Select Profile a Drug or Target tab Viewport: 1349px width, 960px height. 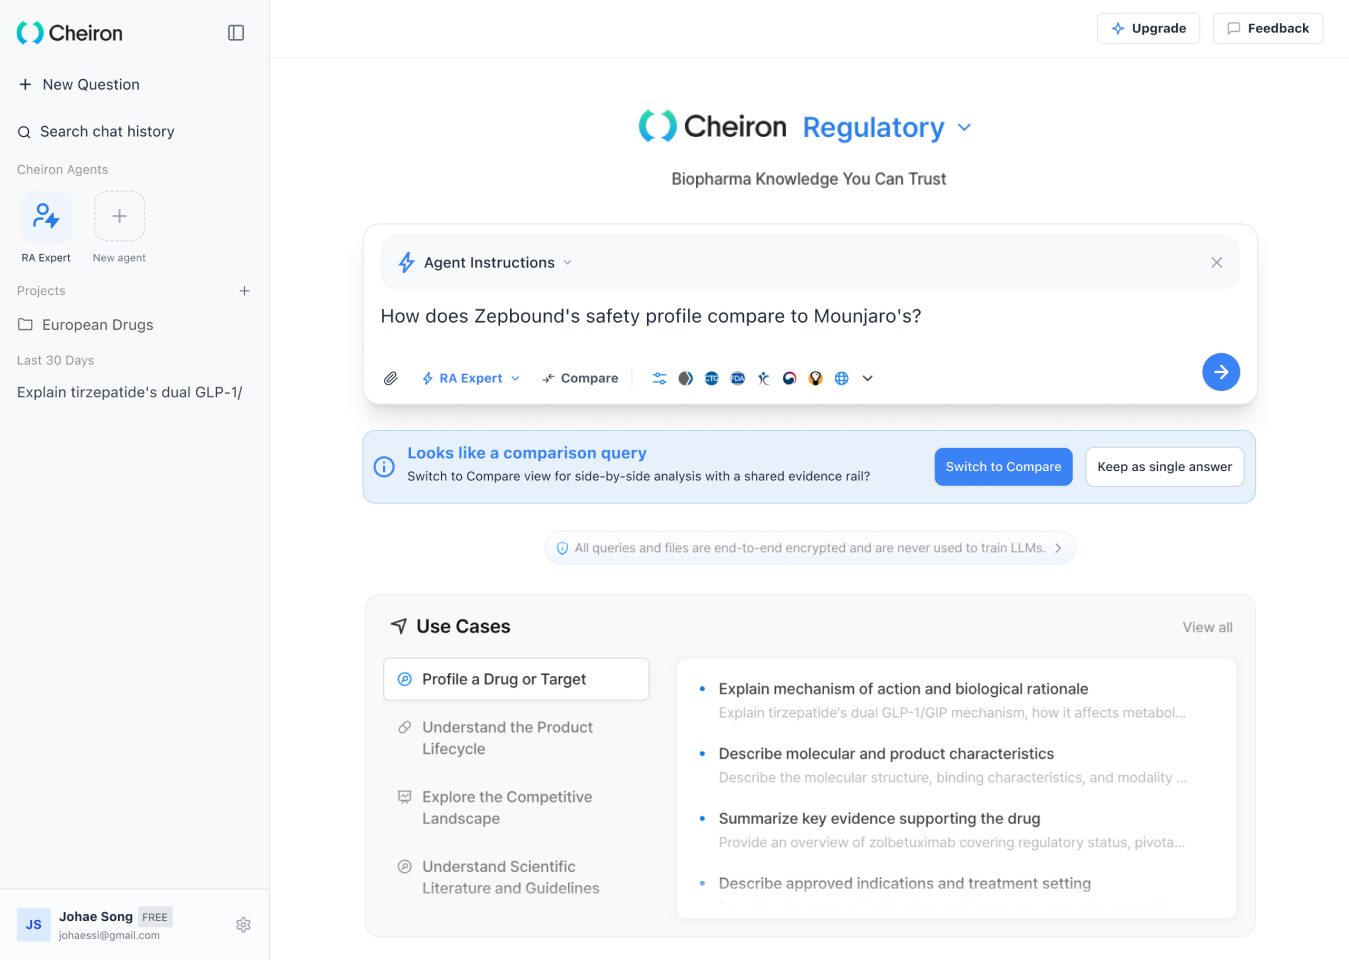516,679
